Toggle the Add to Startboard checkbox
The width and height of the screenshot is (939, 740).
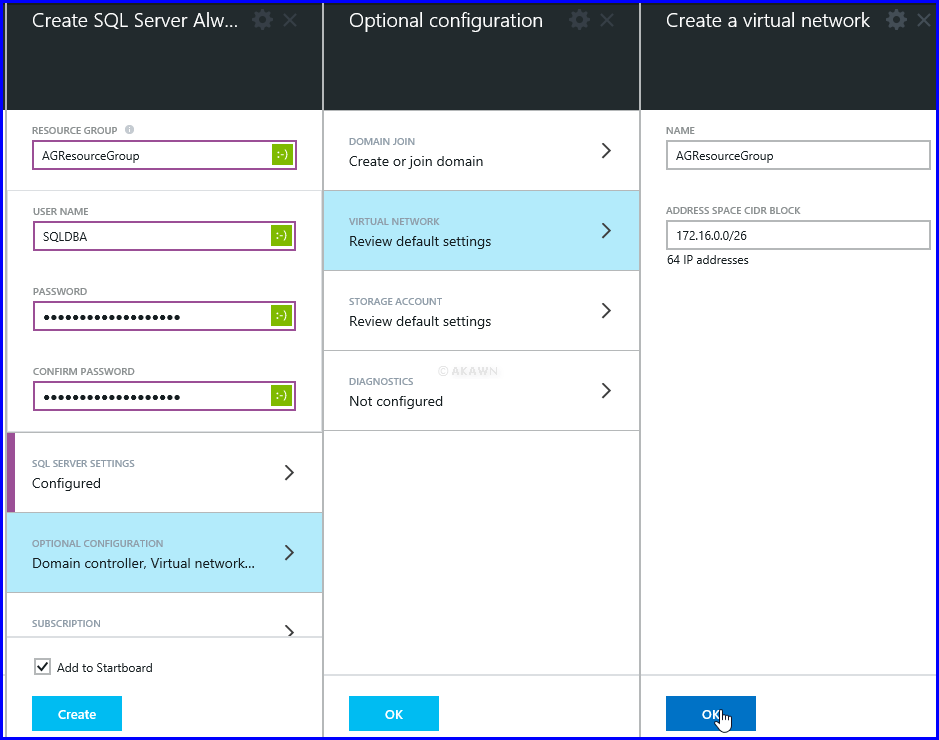pos(43,666)
